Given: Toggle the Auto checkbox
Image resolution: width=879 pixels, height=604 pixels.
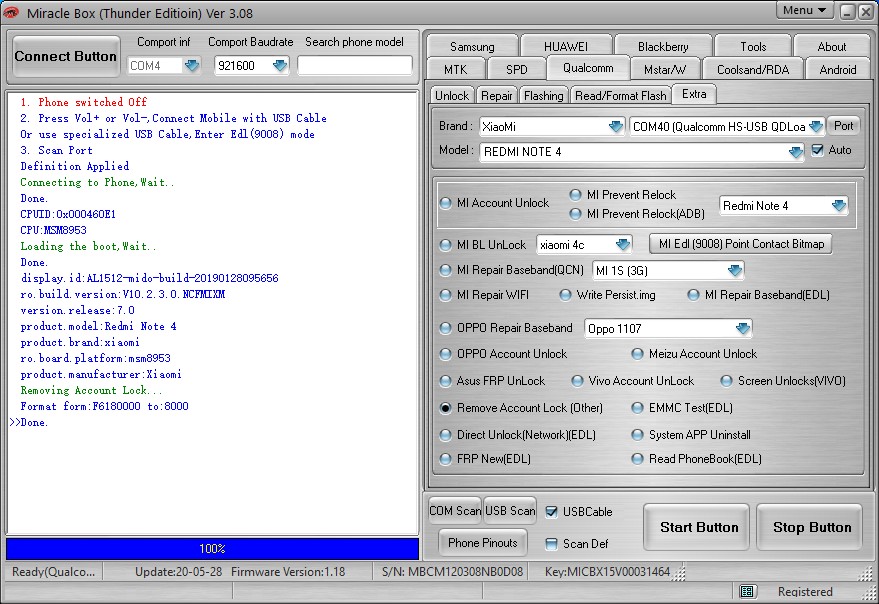Looking at the screenshot, I should point(818,150).
